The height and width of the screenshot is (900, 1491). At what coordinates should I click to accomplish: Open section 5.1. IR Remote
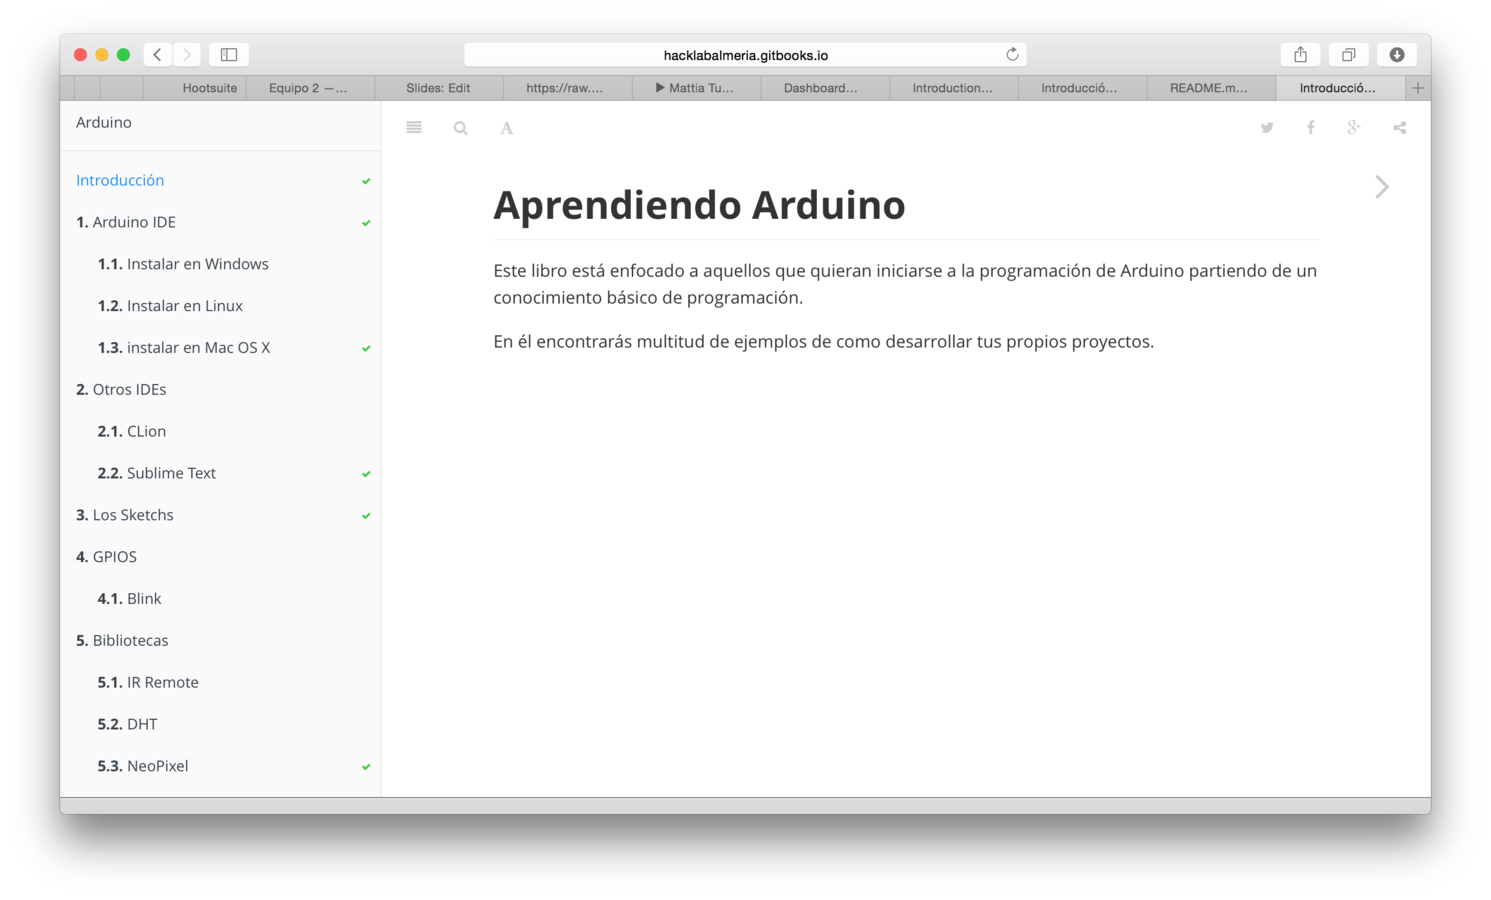148,683
